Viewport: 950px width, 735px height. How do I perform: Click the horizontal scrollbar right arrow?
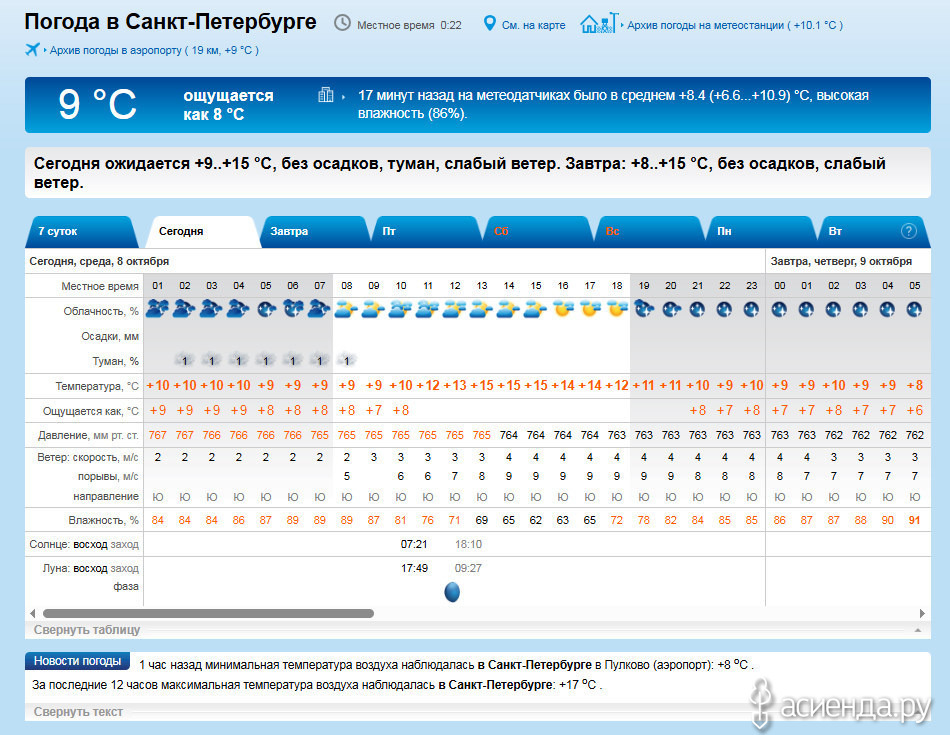point(922,613)
